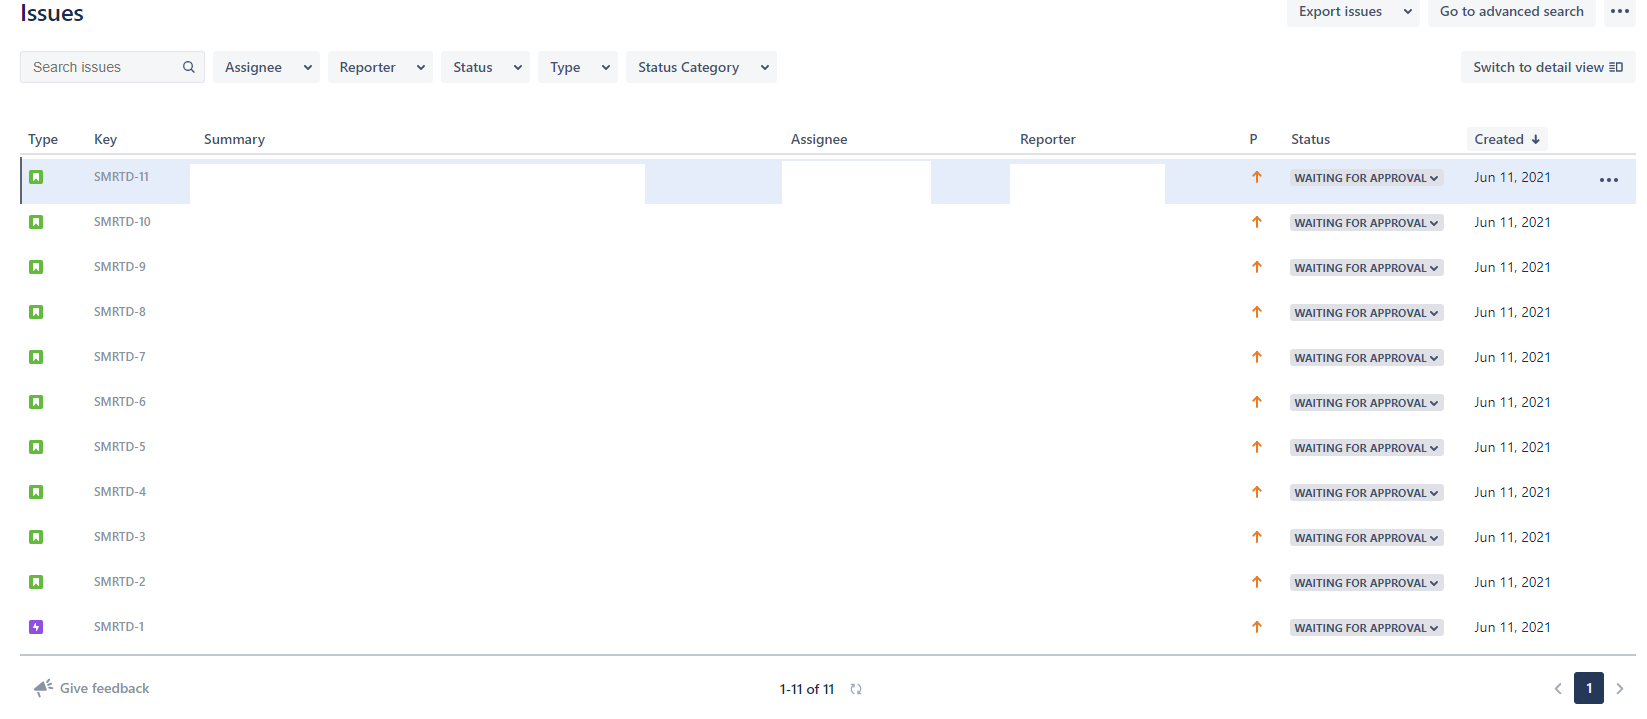This screenshot has width=1647, height=719.
Task: Click the story type icon for SMRTD-4
Action: point(36,492)
